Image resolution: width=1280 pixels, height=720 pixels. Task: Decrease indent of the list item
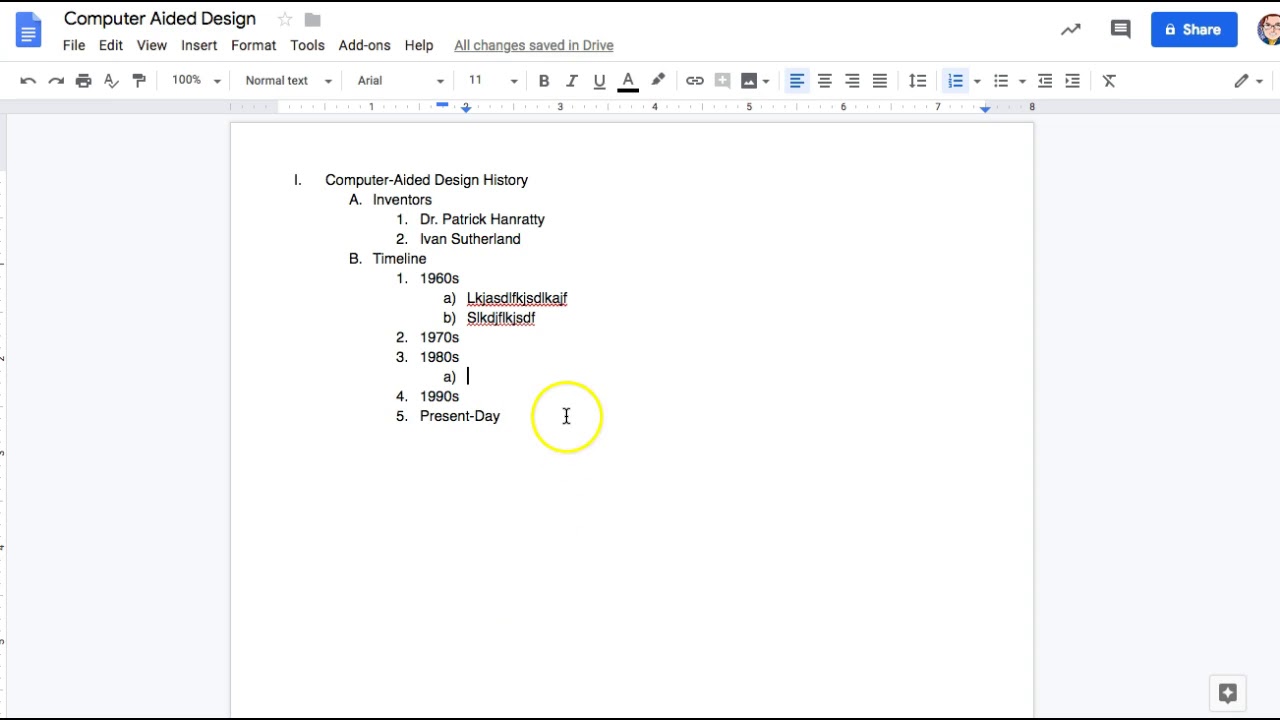pyautogui.click(x=1045, y=81)
